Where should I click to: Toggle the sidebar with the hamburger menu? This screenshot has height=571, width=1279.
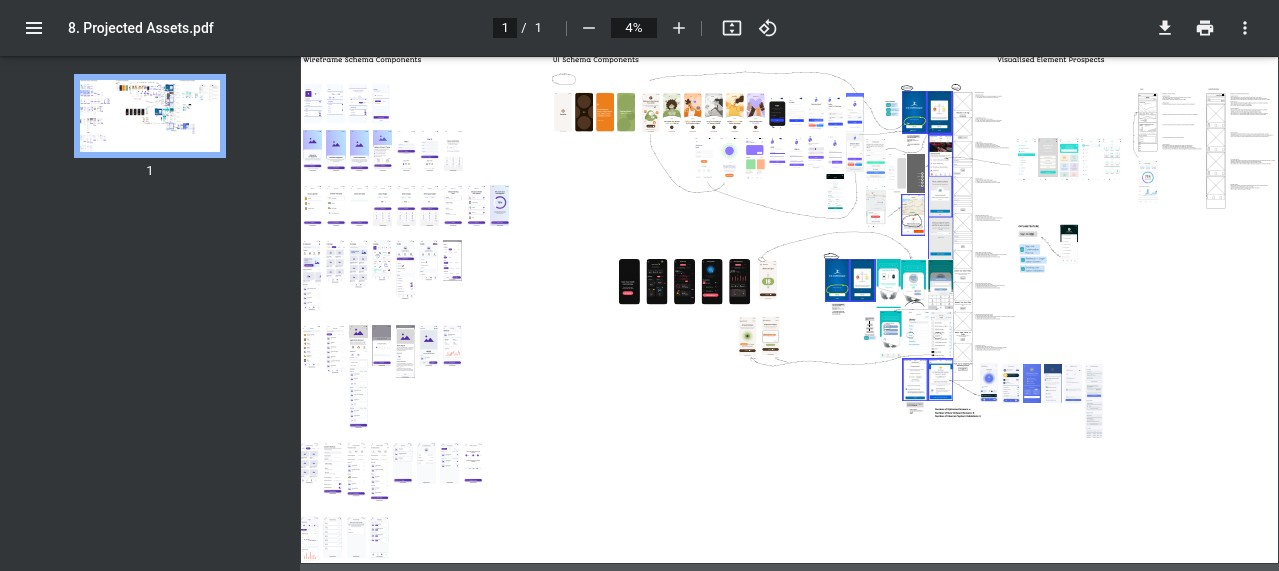tap(34, 28)
